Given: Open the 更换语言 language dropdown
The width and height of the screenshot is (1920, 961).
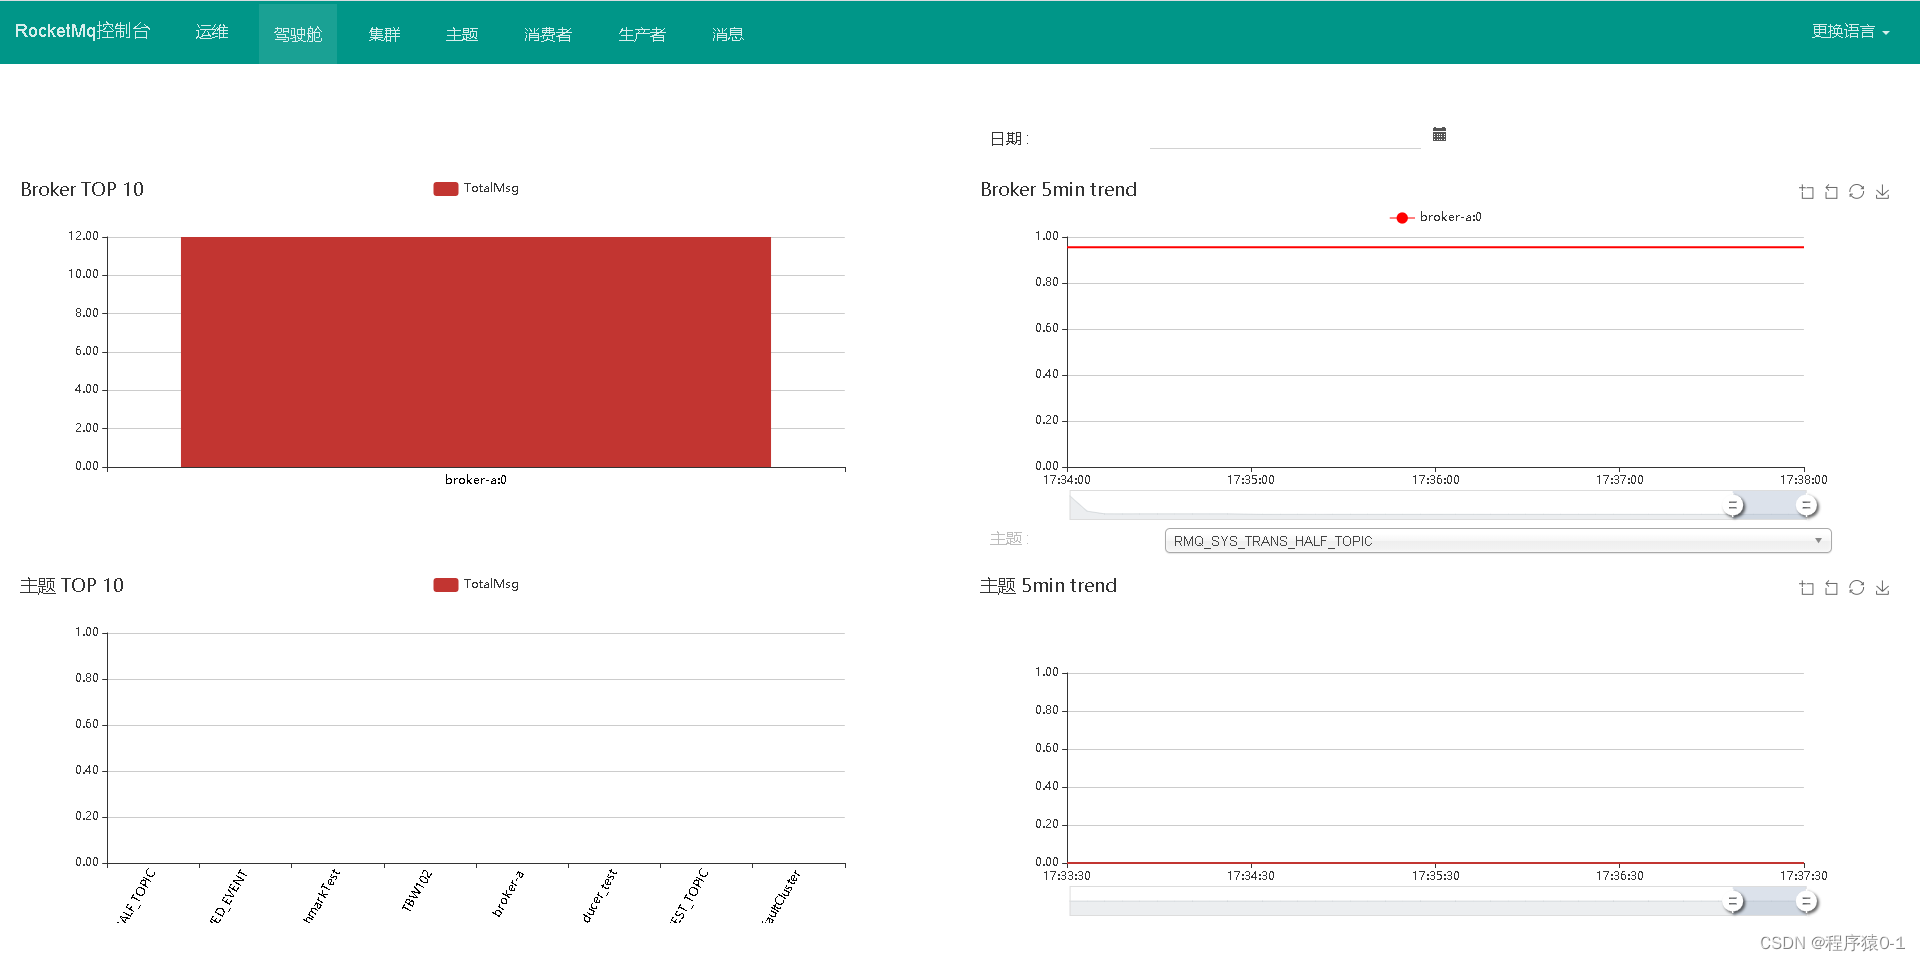Looking at the screenshot, I should point(1850,32).
